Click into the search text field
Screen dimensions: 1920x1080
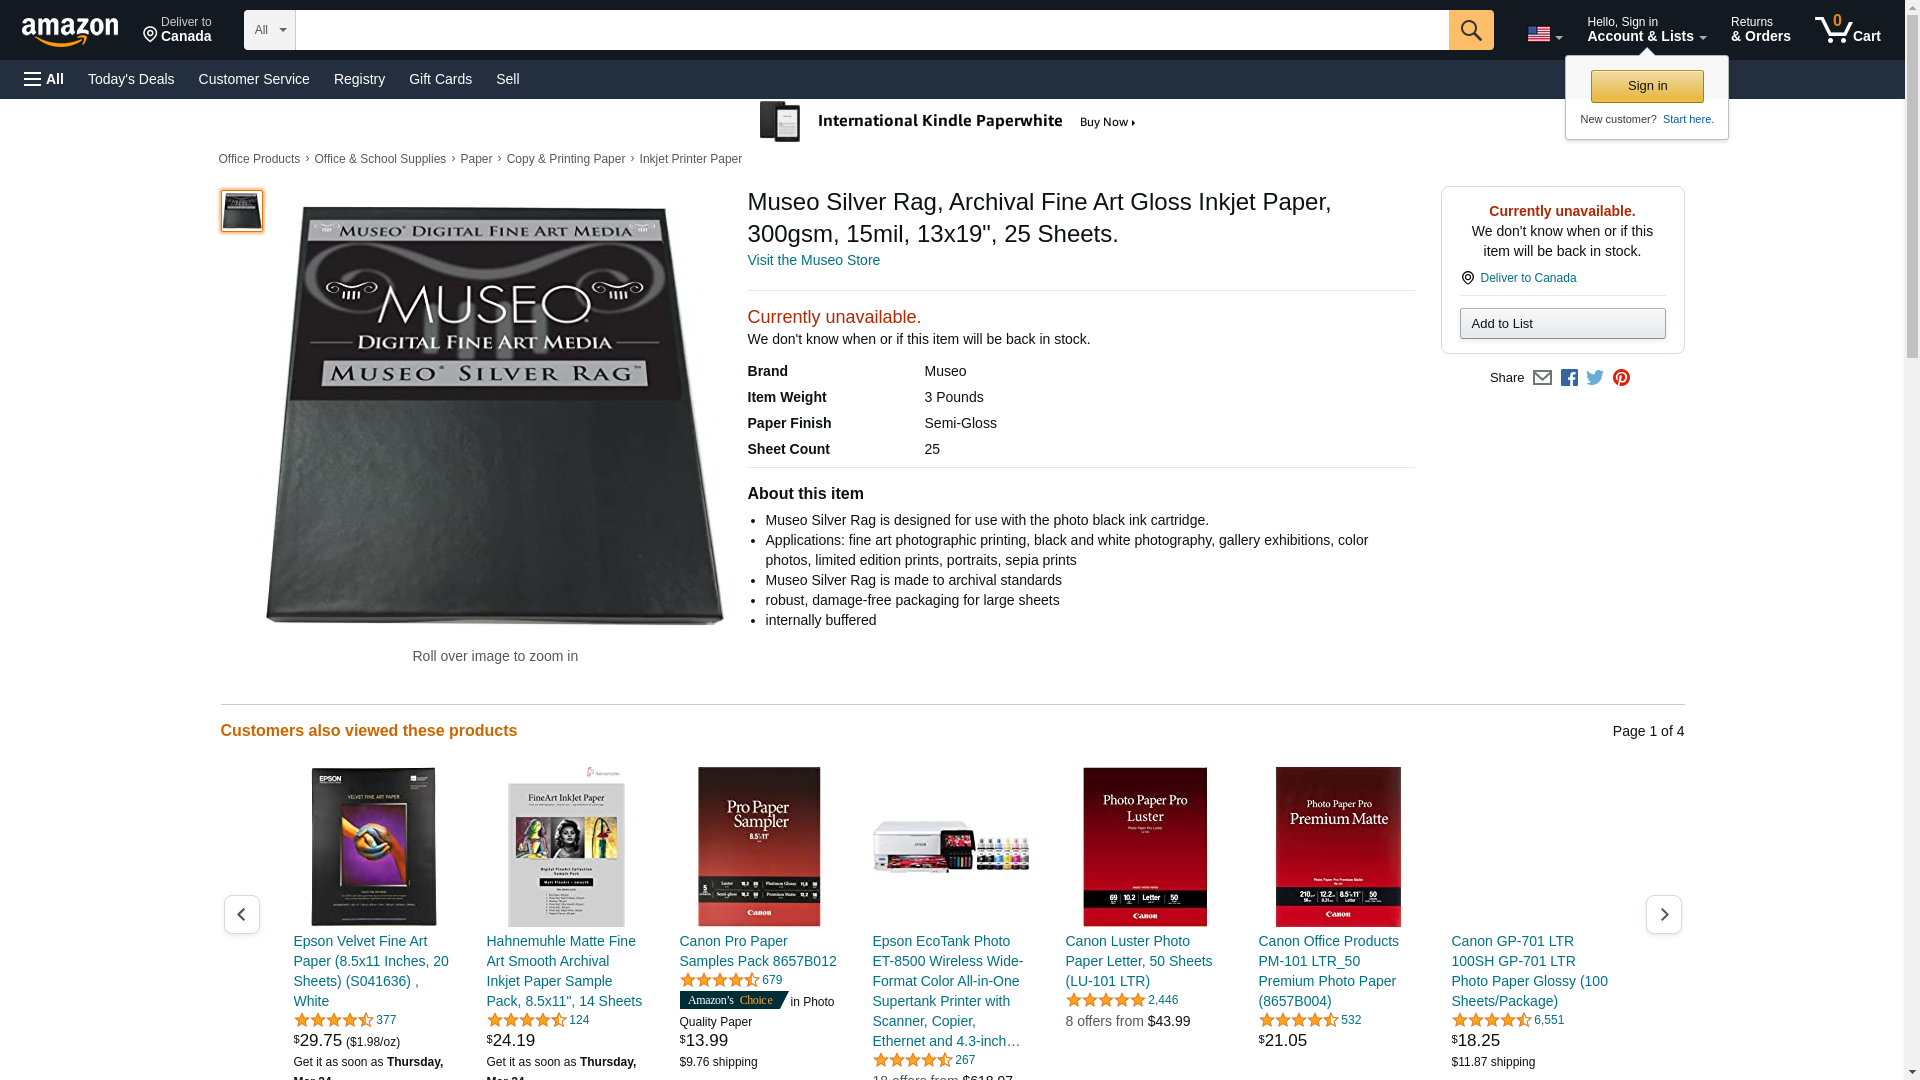pos(870,30)
